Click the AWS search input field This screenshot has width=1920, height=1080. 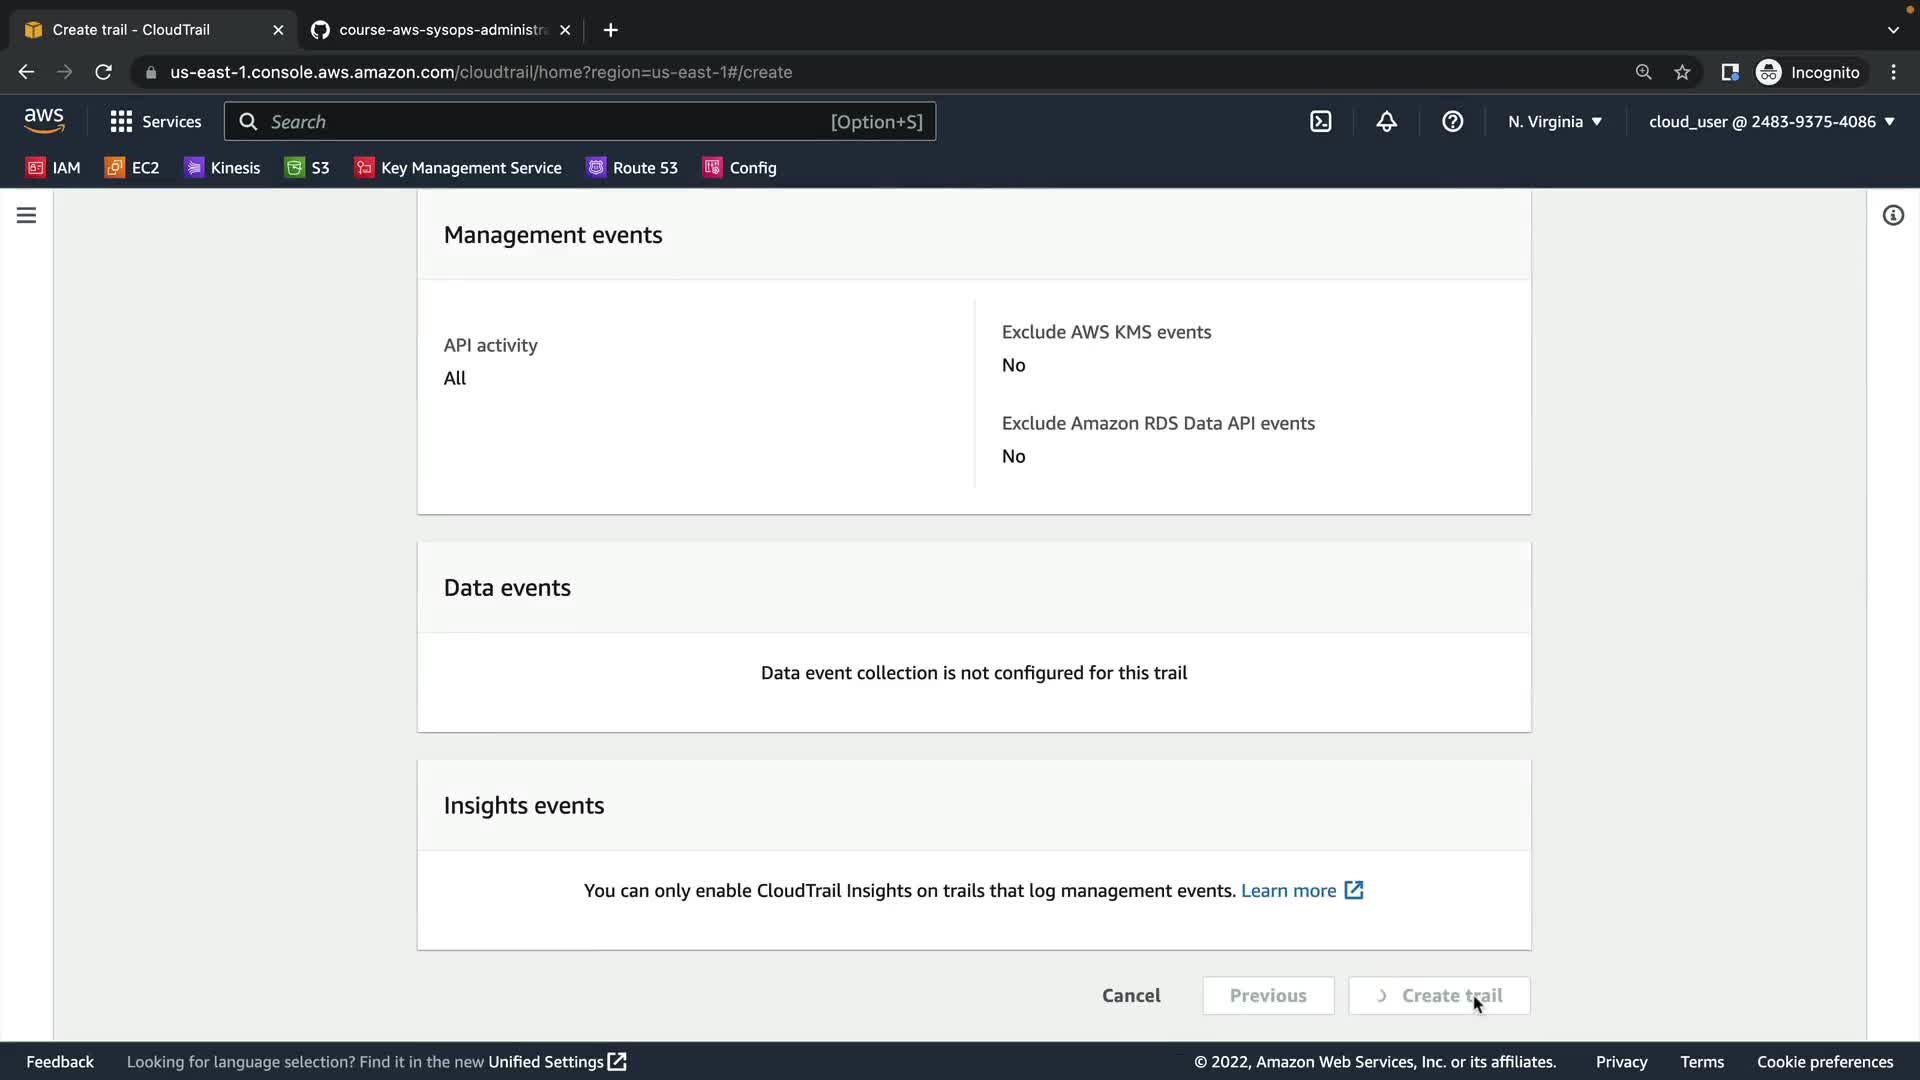pos(545,121)
